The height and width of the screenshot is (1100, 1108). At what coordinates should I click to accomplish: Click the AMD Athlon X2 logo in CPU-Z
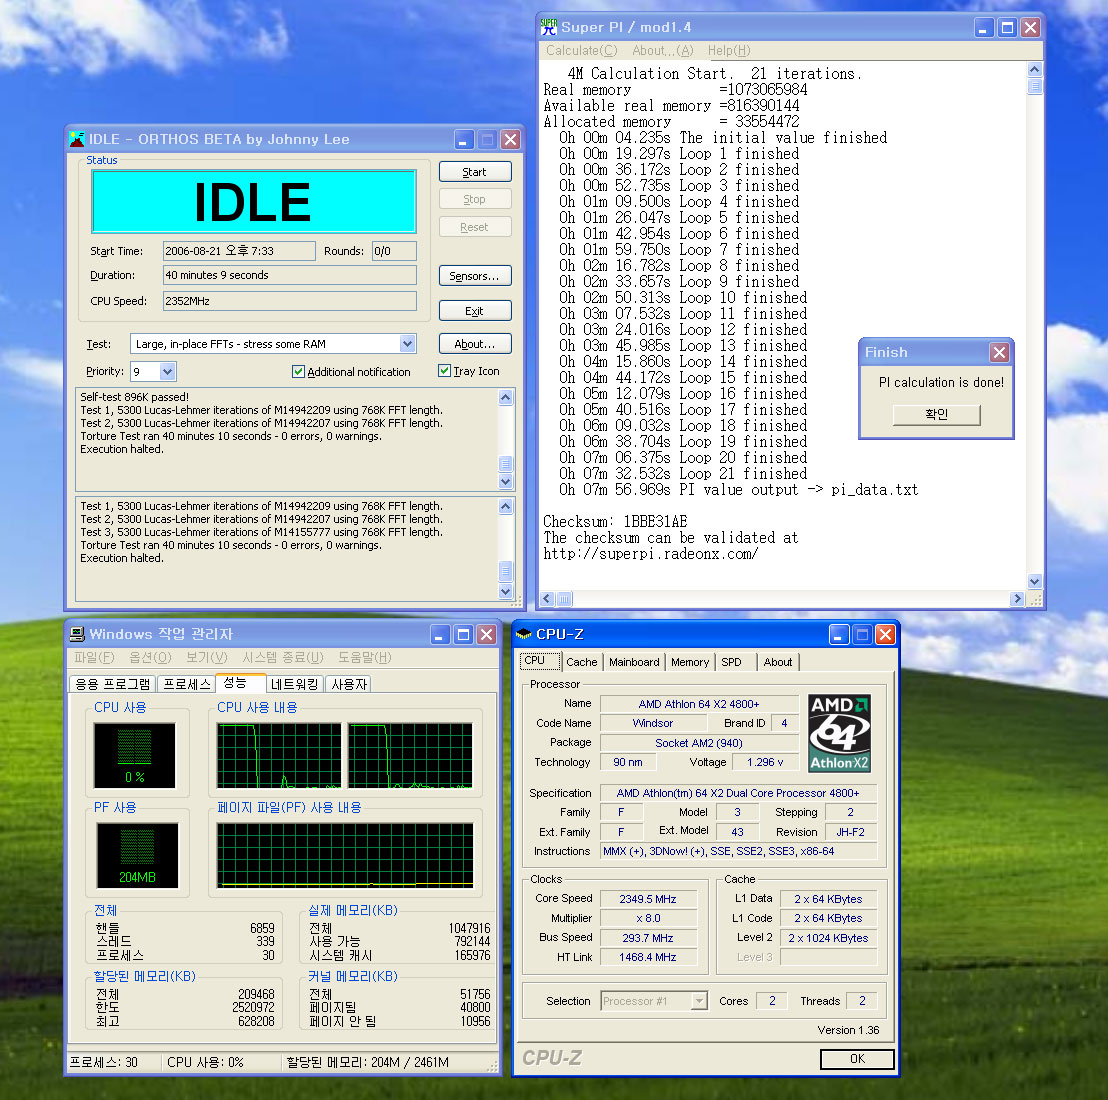coord(839,733)
